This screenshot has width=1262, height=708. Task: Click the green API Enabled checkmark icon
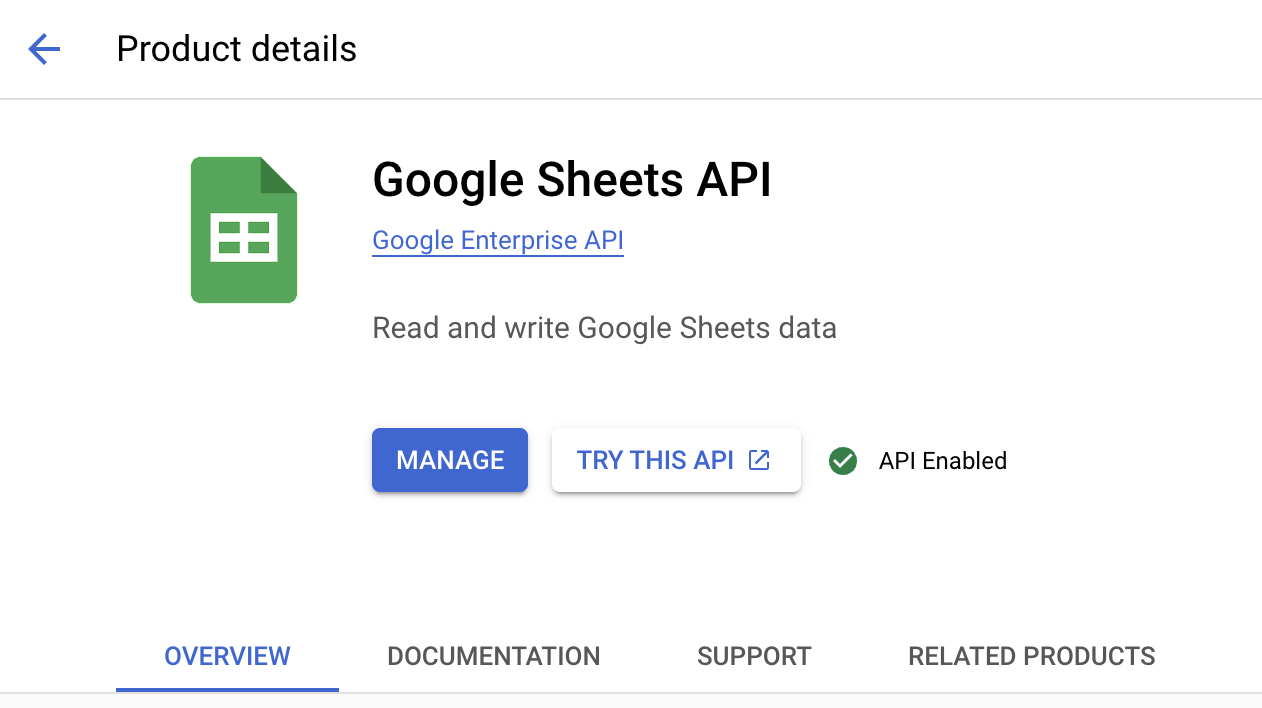pyautogui.click(x=843, y=461)
